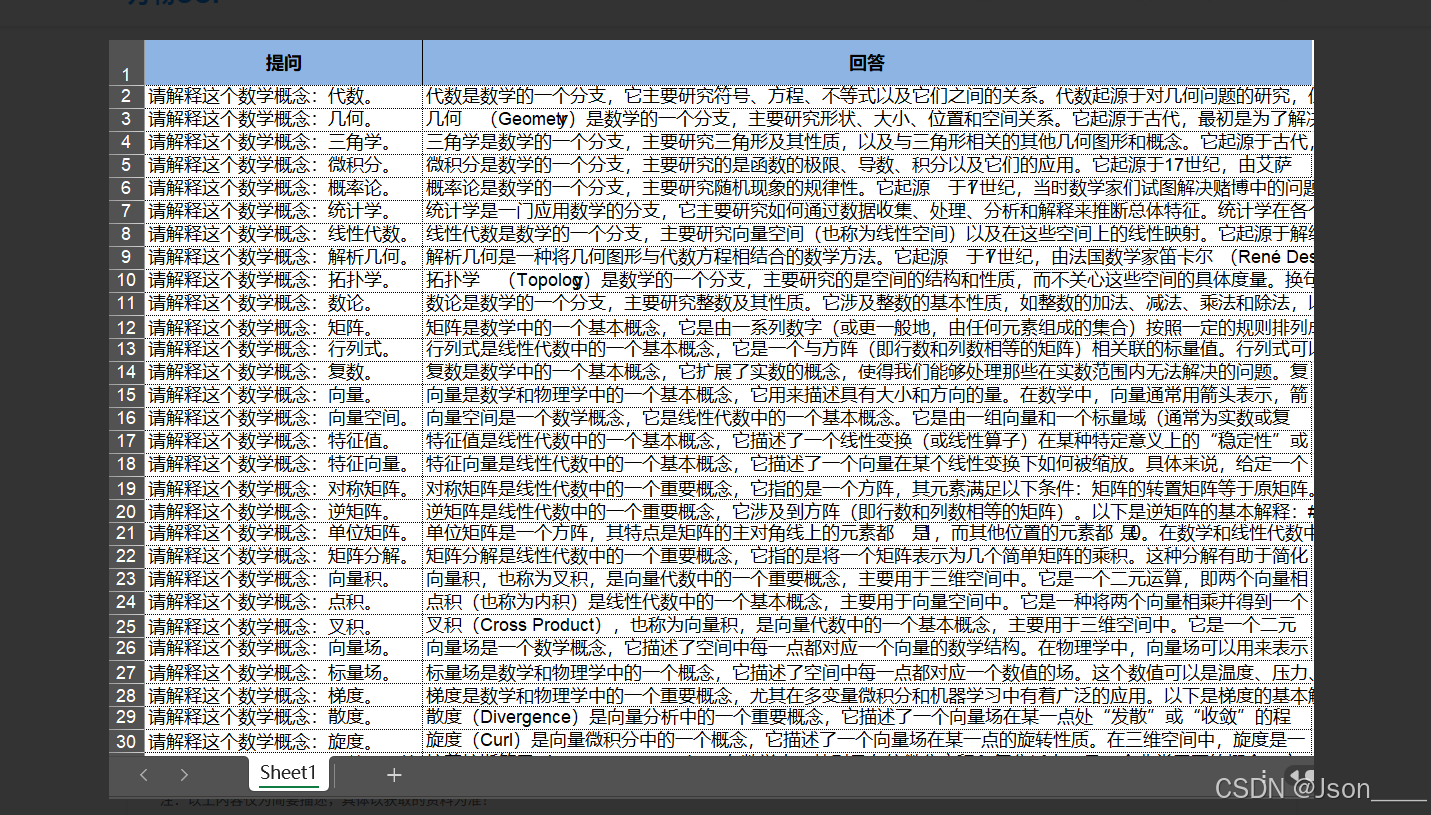Click cell 请解释这个数学概念：矩阵。

[x=283, y=327]
